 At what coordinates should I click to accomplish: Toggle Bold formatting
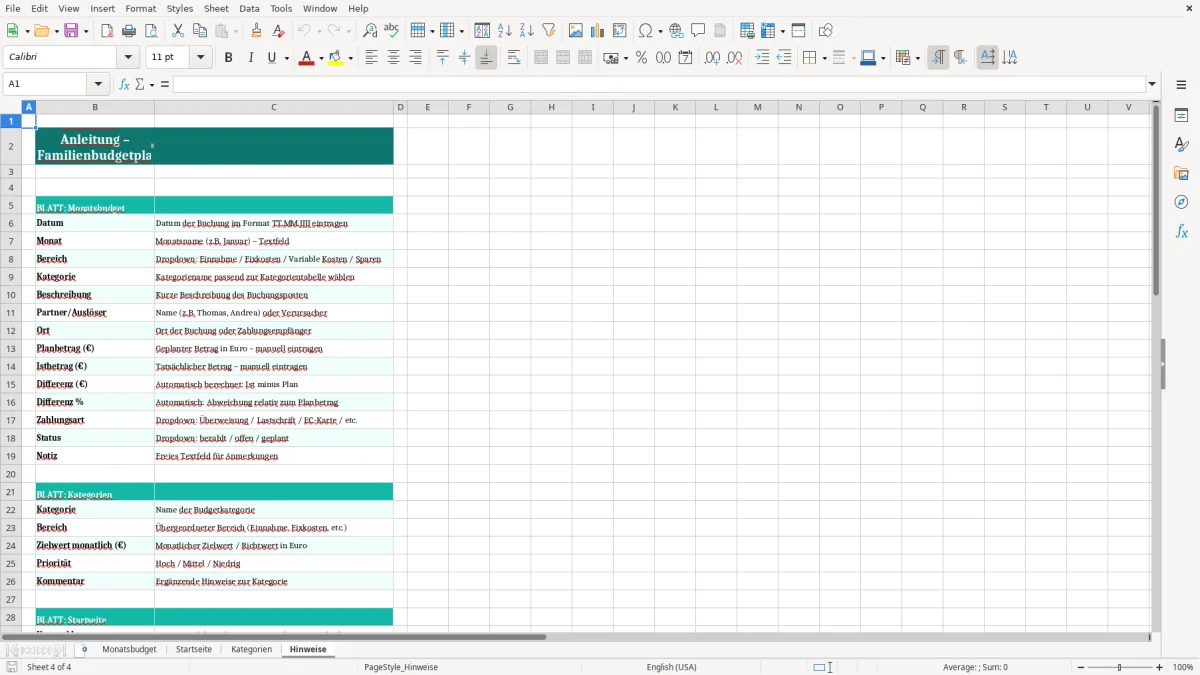pyautogui.click(x=229, y=58)
